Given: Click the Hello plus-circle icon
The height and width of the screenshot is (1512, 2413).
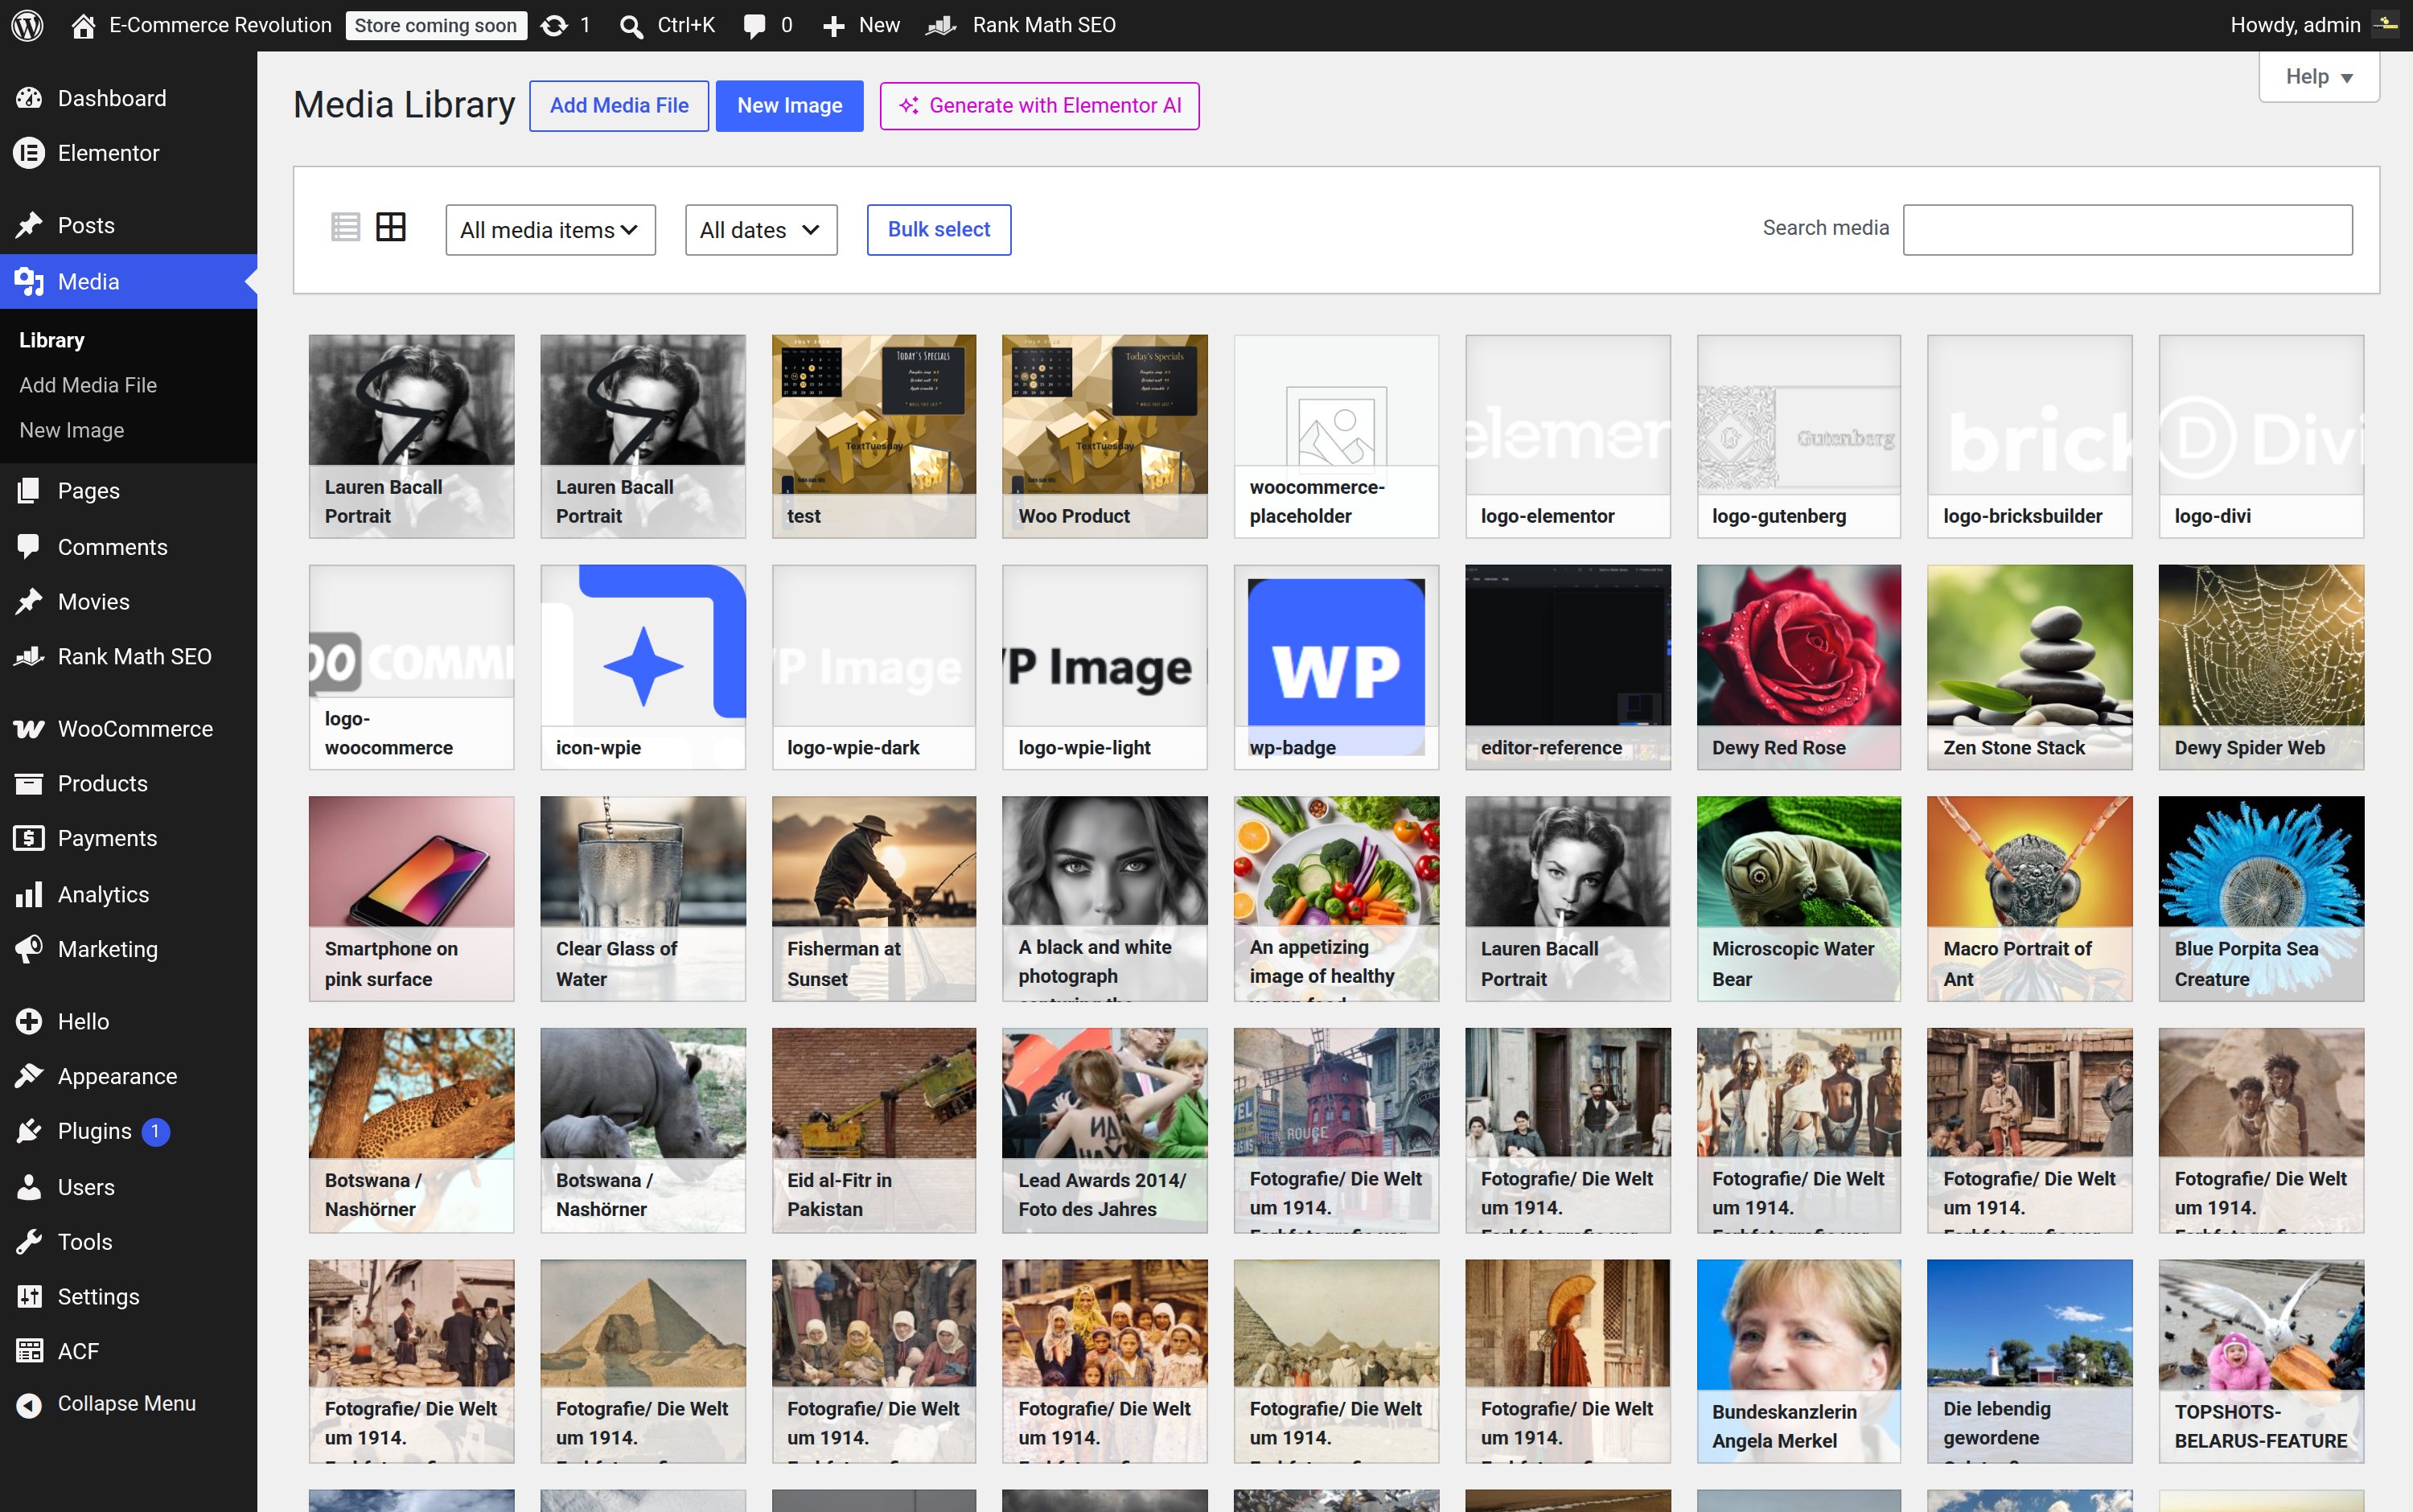Looking at the screenshot, I should point(29,1021).
